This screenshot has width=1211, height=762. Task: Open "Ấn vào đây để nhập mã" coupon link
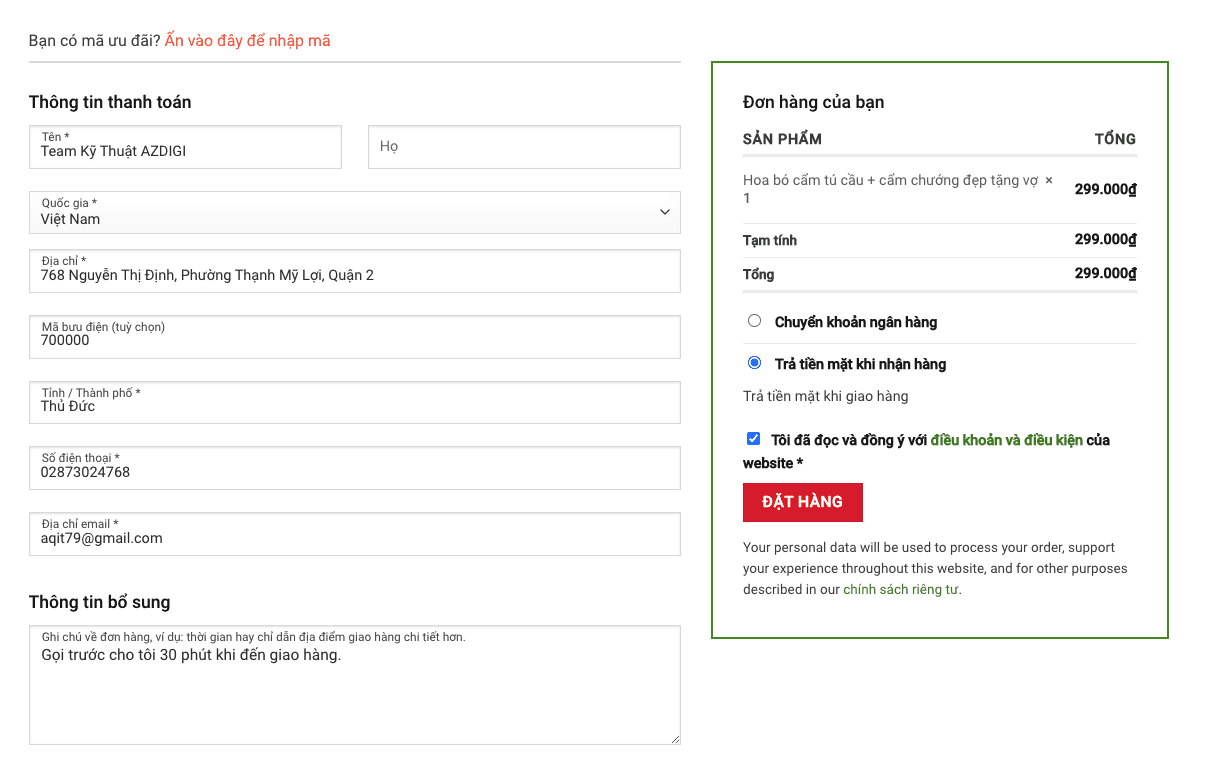(247, 40)
